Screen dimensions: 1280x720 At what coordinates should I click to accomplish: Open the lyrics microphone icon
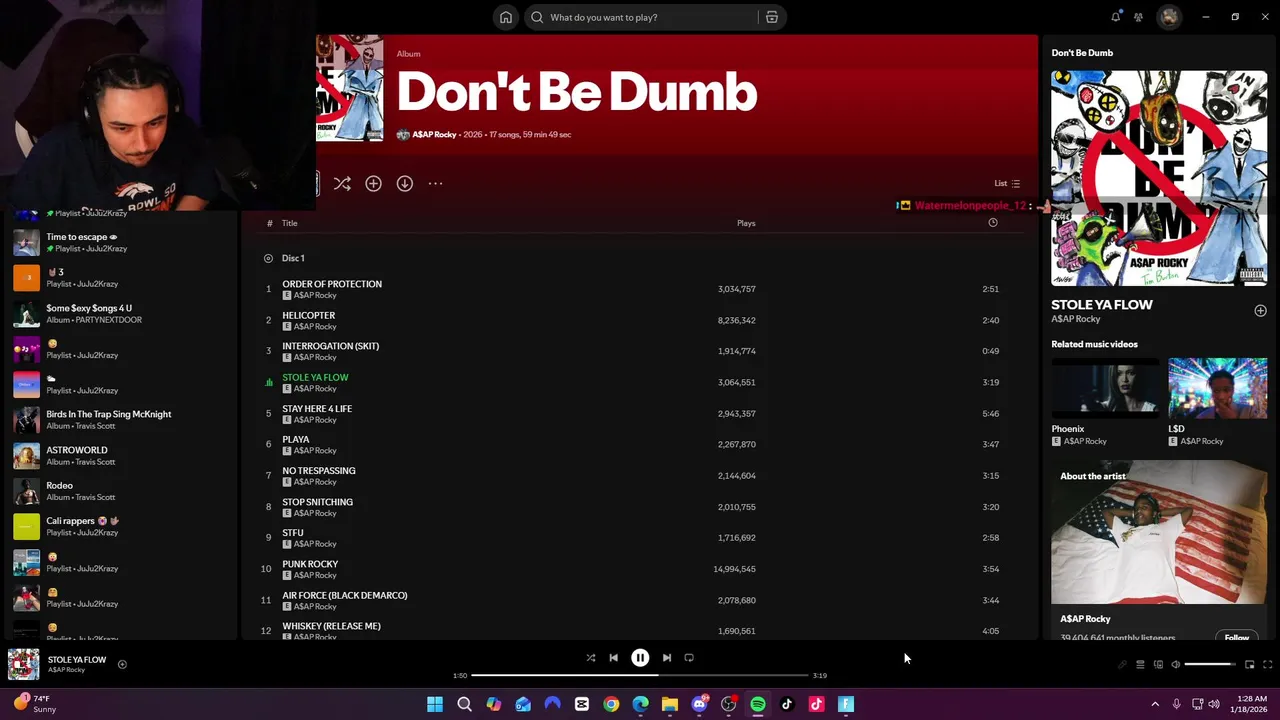tap(1122, 664)
